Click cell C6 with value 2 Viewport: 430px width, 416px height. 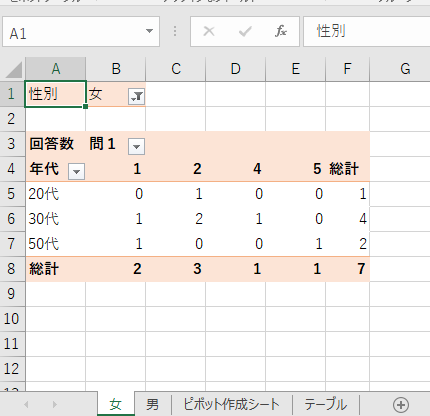(x=199, y=219)
